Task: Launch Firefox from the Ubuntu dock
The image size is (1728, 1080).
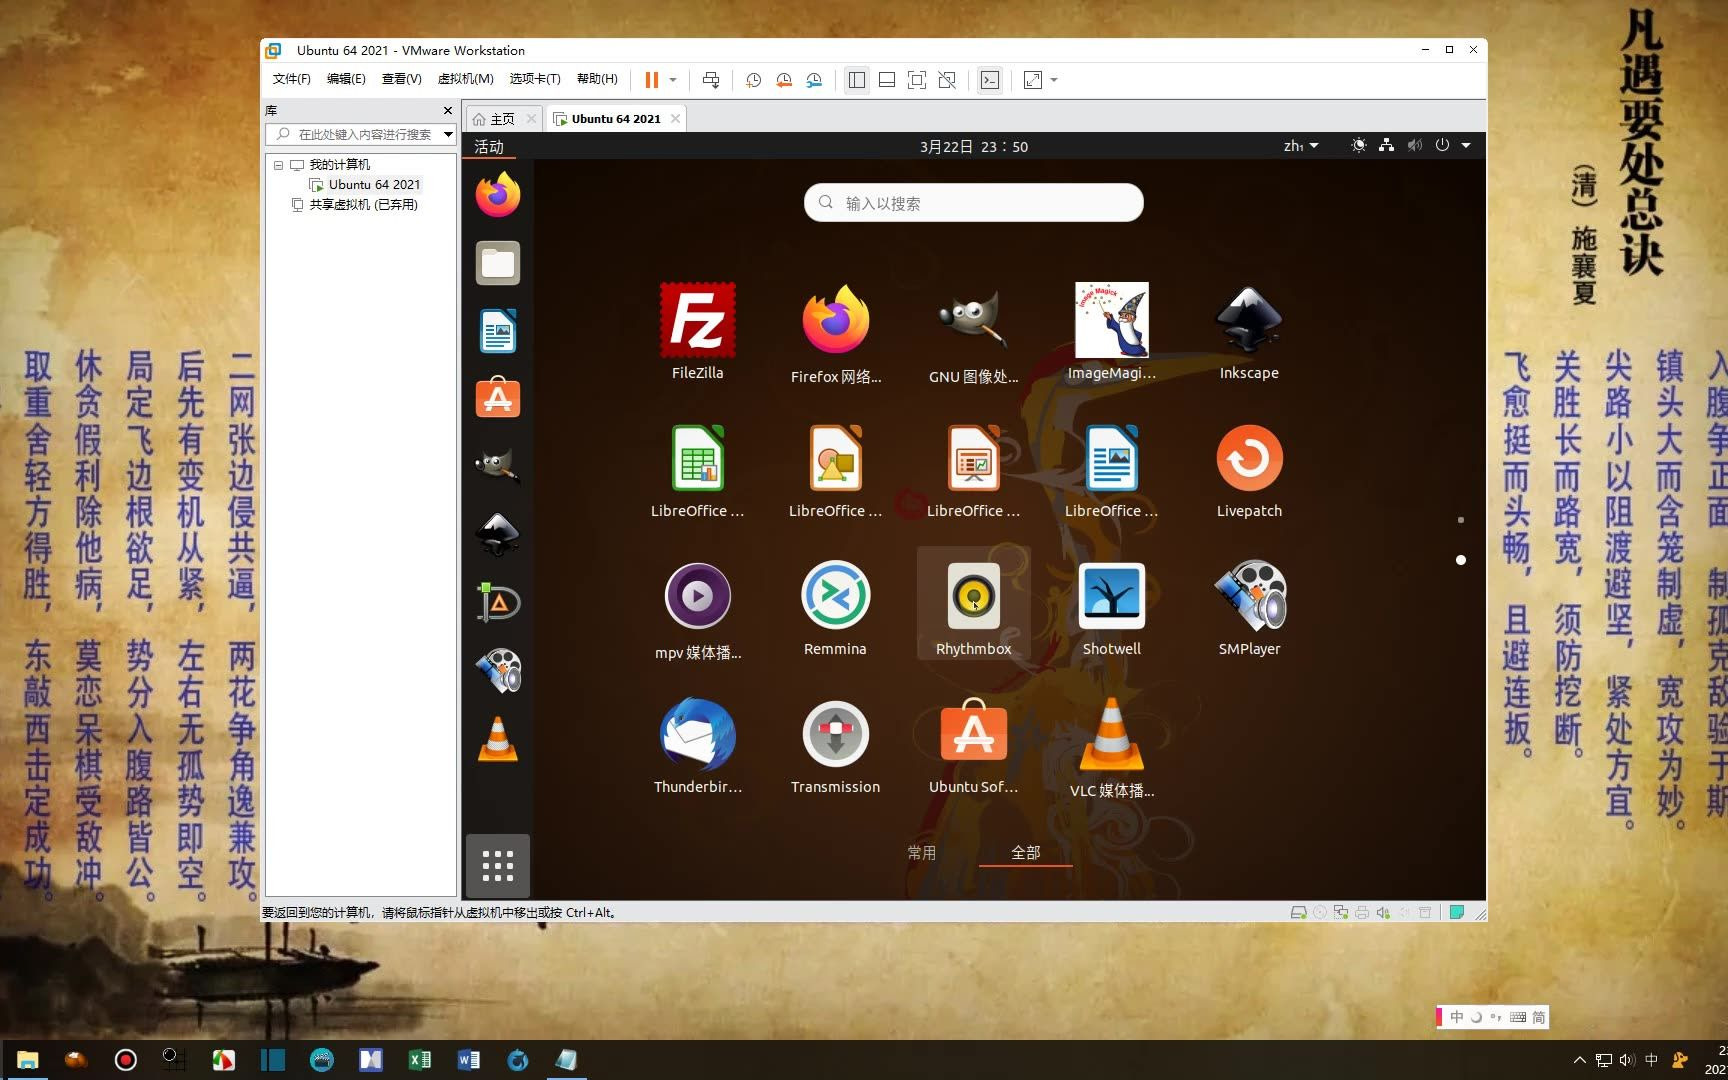Action: pos(497,195)
